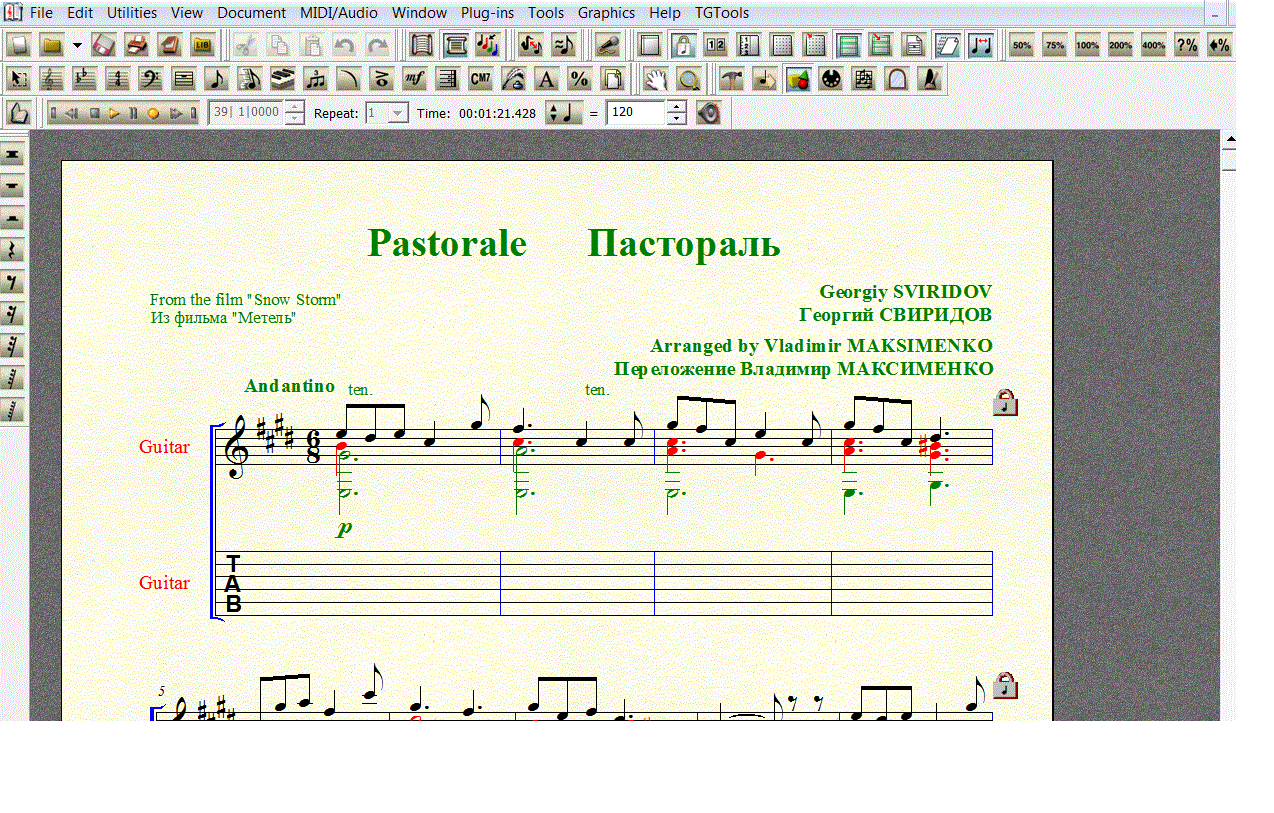This screenshot has width=1274, height=813.
Task: Select the Time Signature tool
Action: [x=118, y=79]
